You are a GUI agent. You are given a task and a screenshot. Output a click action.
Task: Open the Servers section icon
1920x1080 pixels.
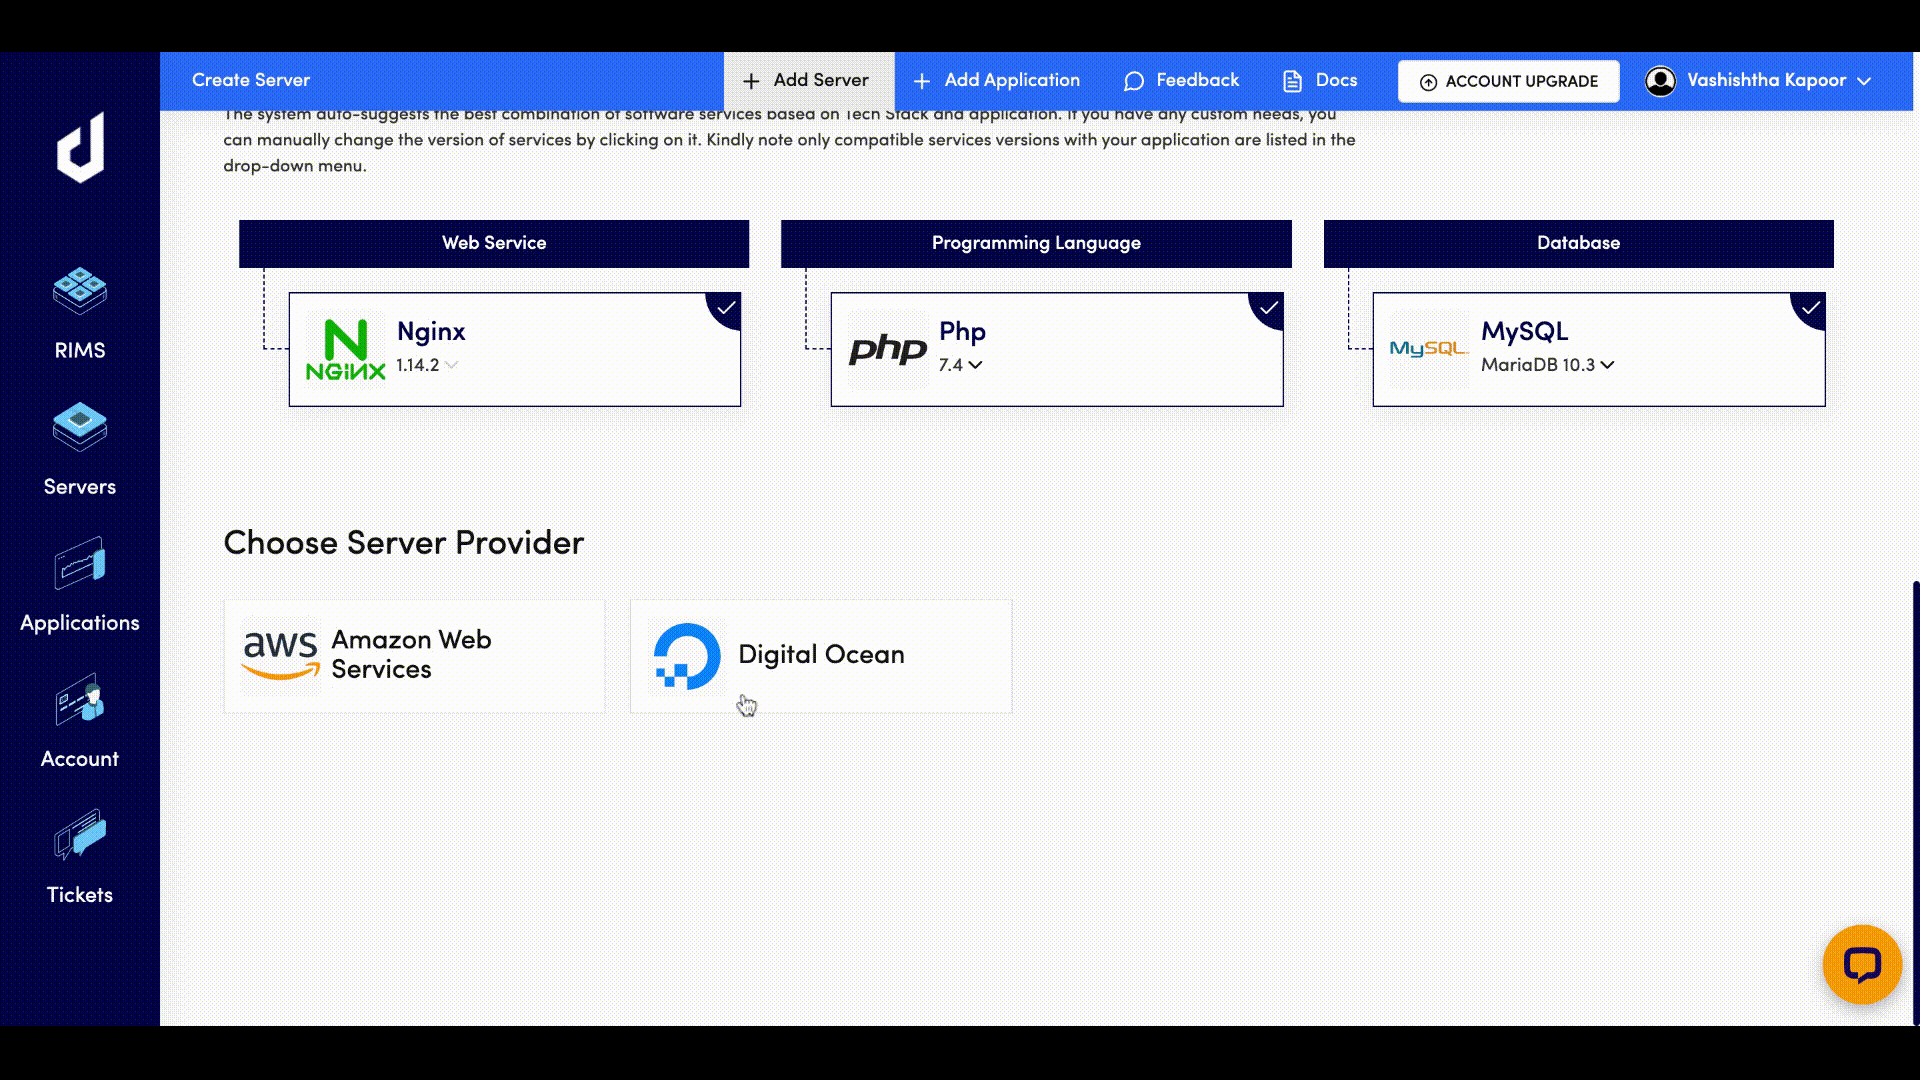pos(80,427)
